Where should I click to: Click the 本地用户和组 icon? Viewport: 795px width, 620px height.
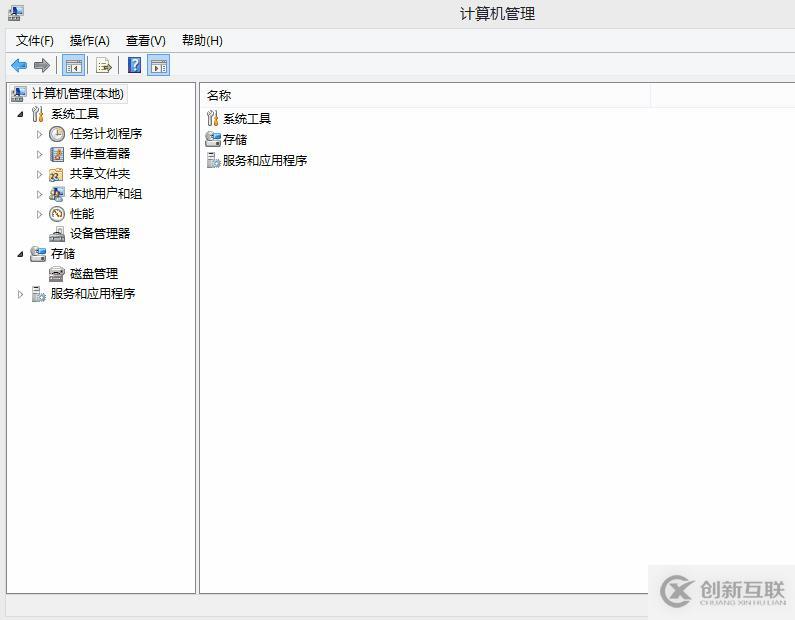point(57,194)
